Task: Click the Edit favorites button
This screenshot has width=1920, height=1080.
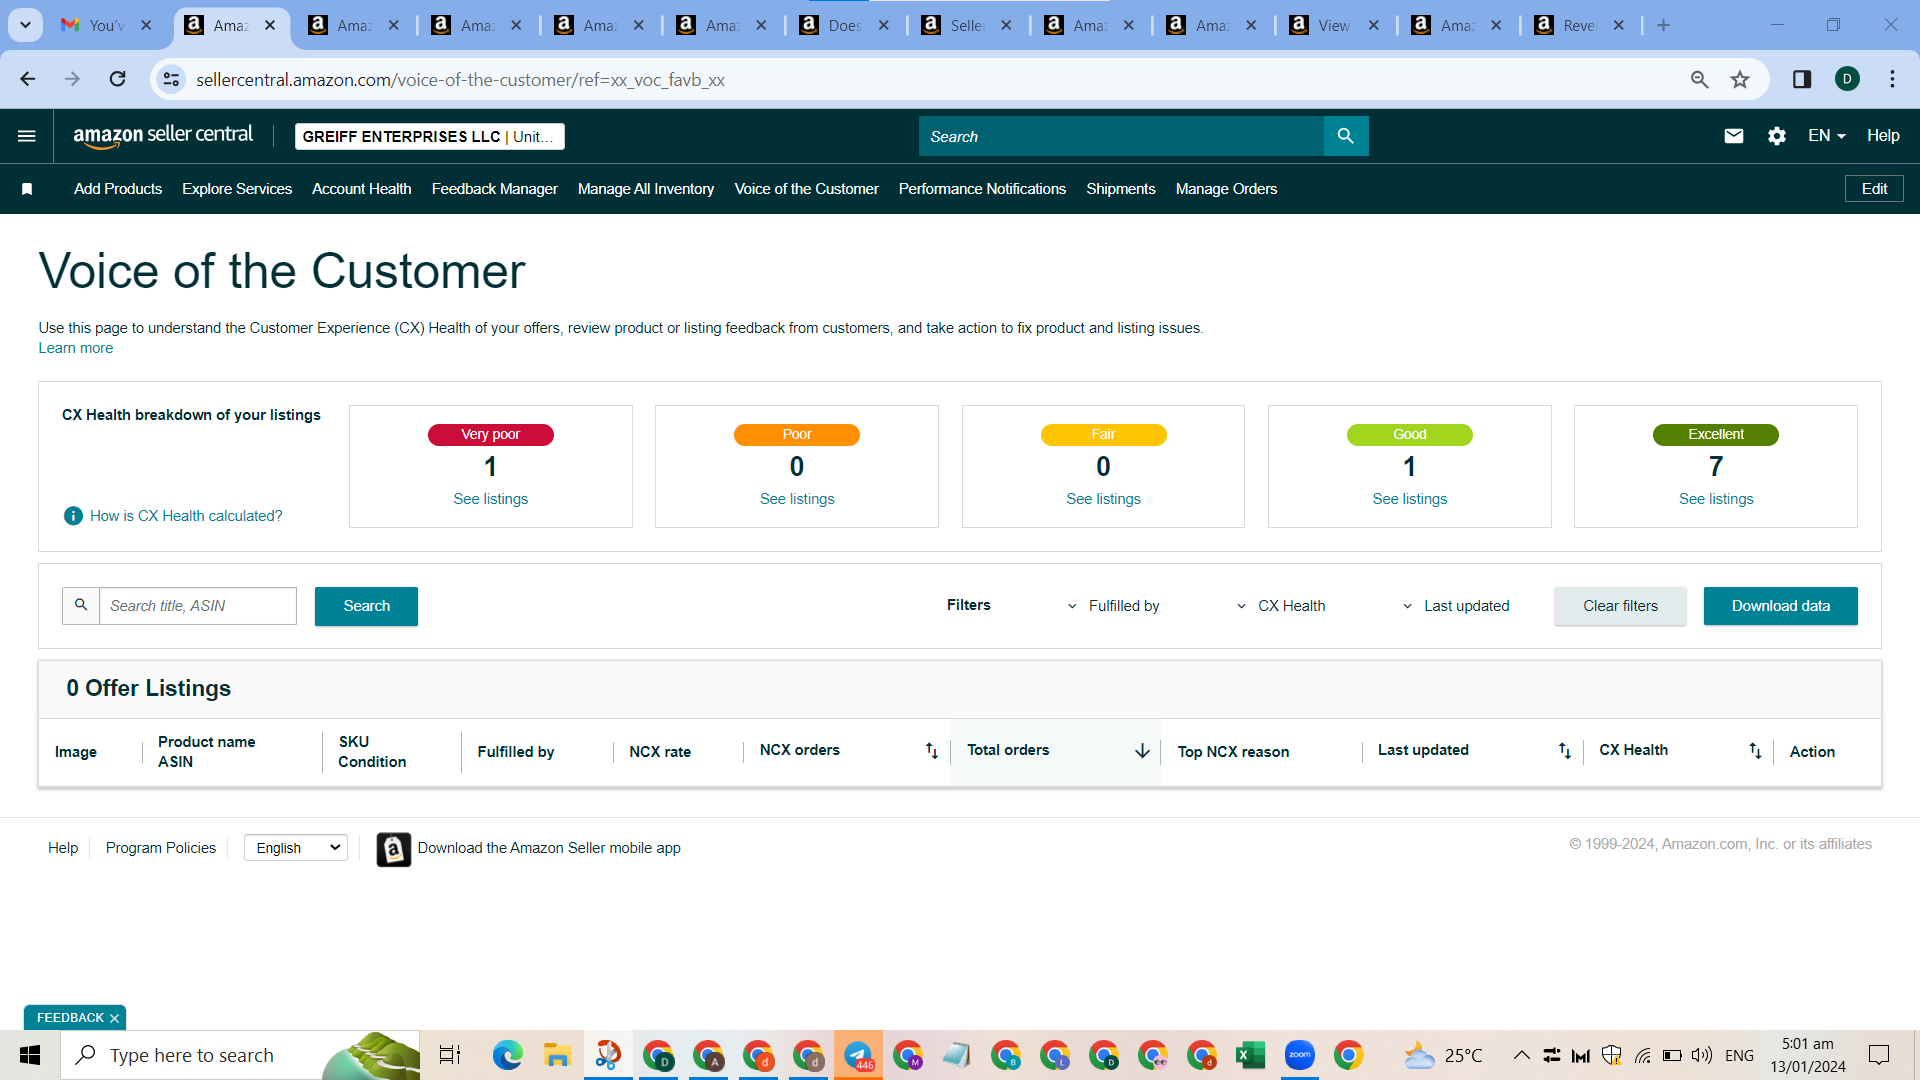Action: [1874, 189]
